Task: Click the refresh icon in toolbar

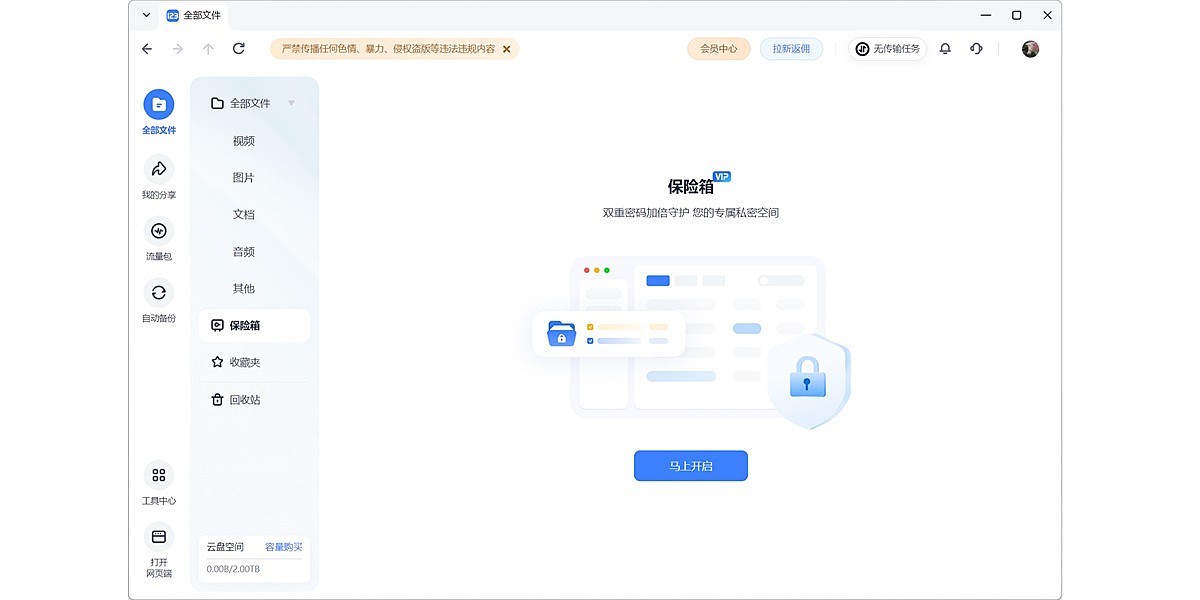Action: [x=238, y=48]
